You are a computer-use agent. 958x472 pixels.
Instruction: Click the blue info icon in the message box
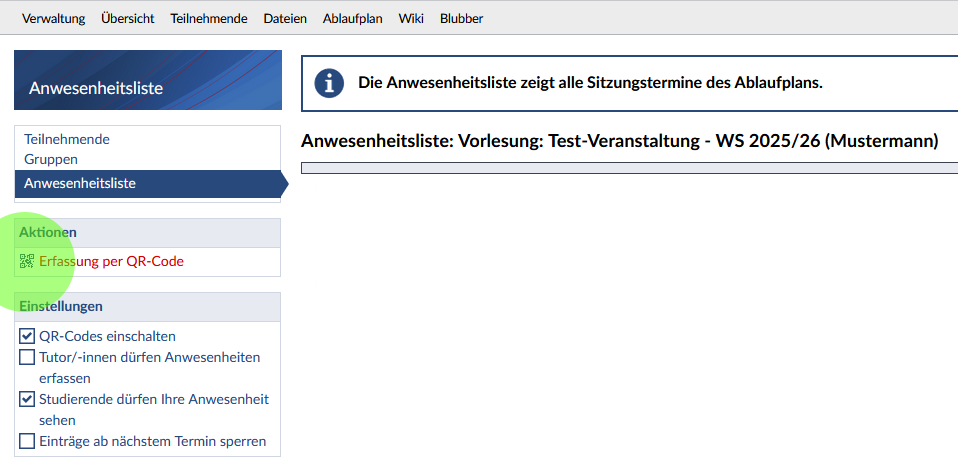(329, 83)
